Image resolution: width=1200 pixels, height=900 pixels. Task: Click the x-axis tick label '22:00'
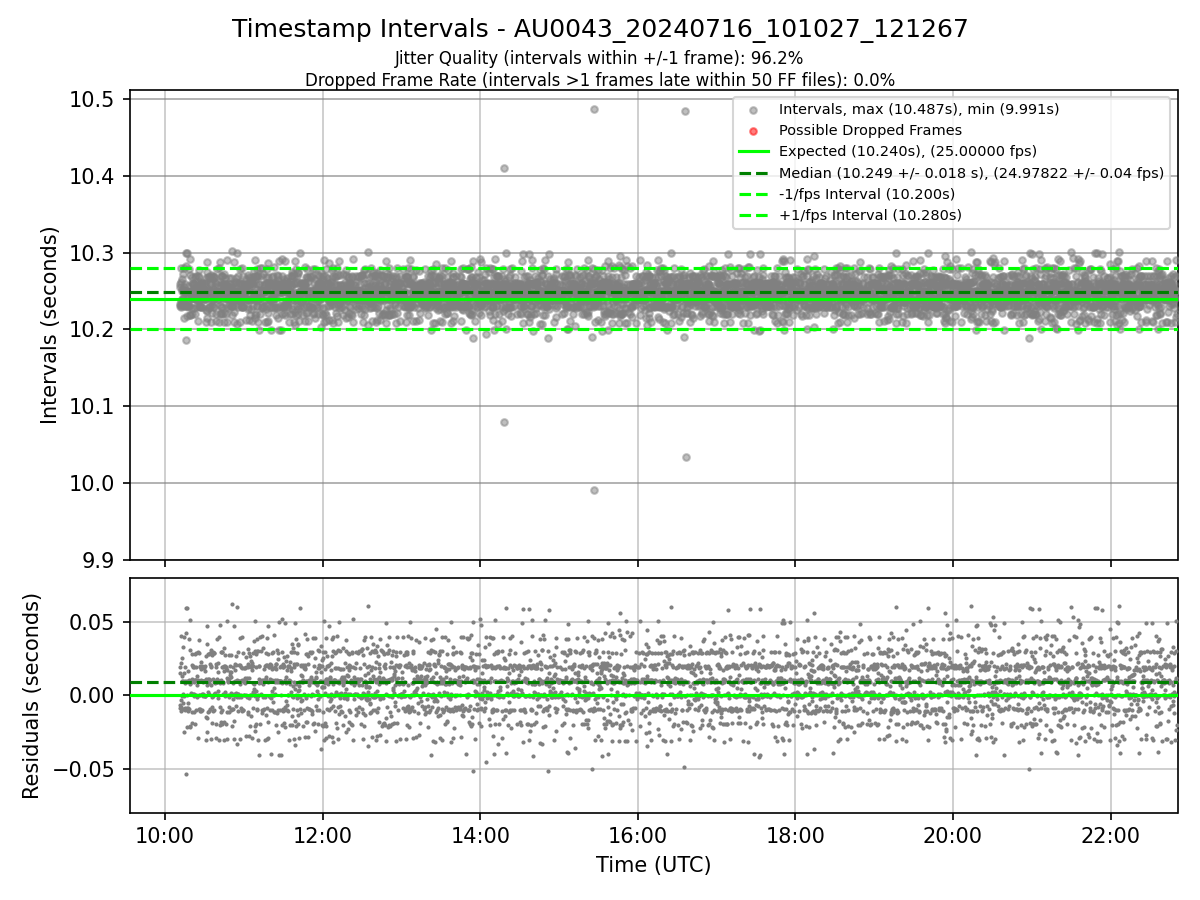(x=1110, y=836)
